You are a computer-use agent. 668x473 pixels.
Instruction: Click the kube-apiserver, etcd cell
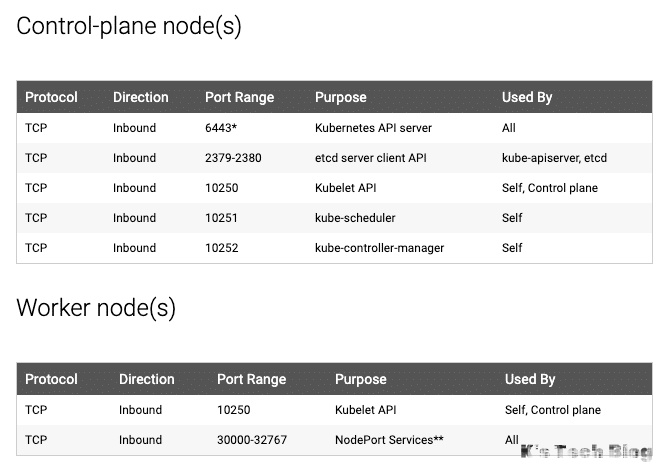554,158
